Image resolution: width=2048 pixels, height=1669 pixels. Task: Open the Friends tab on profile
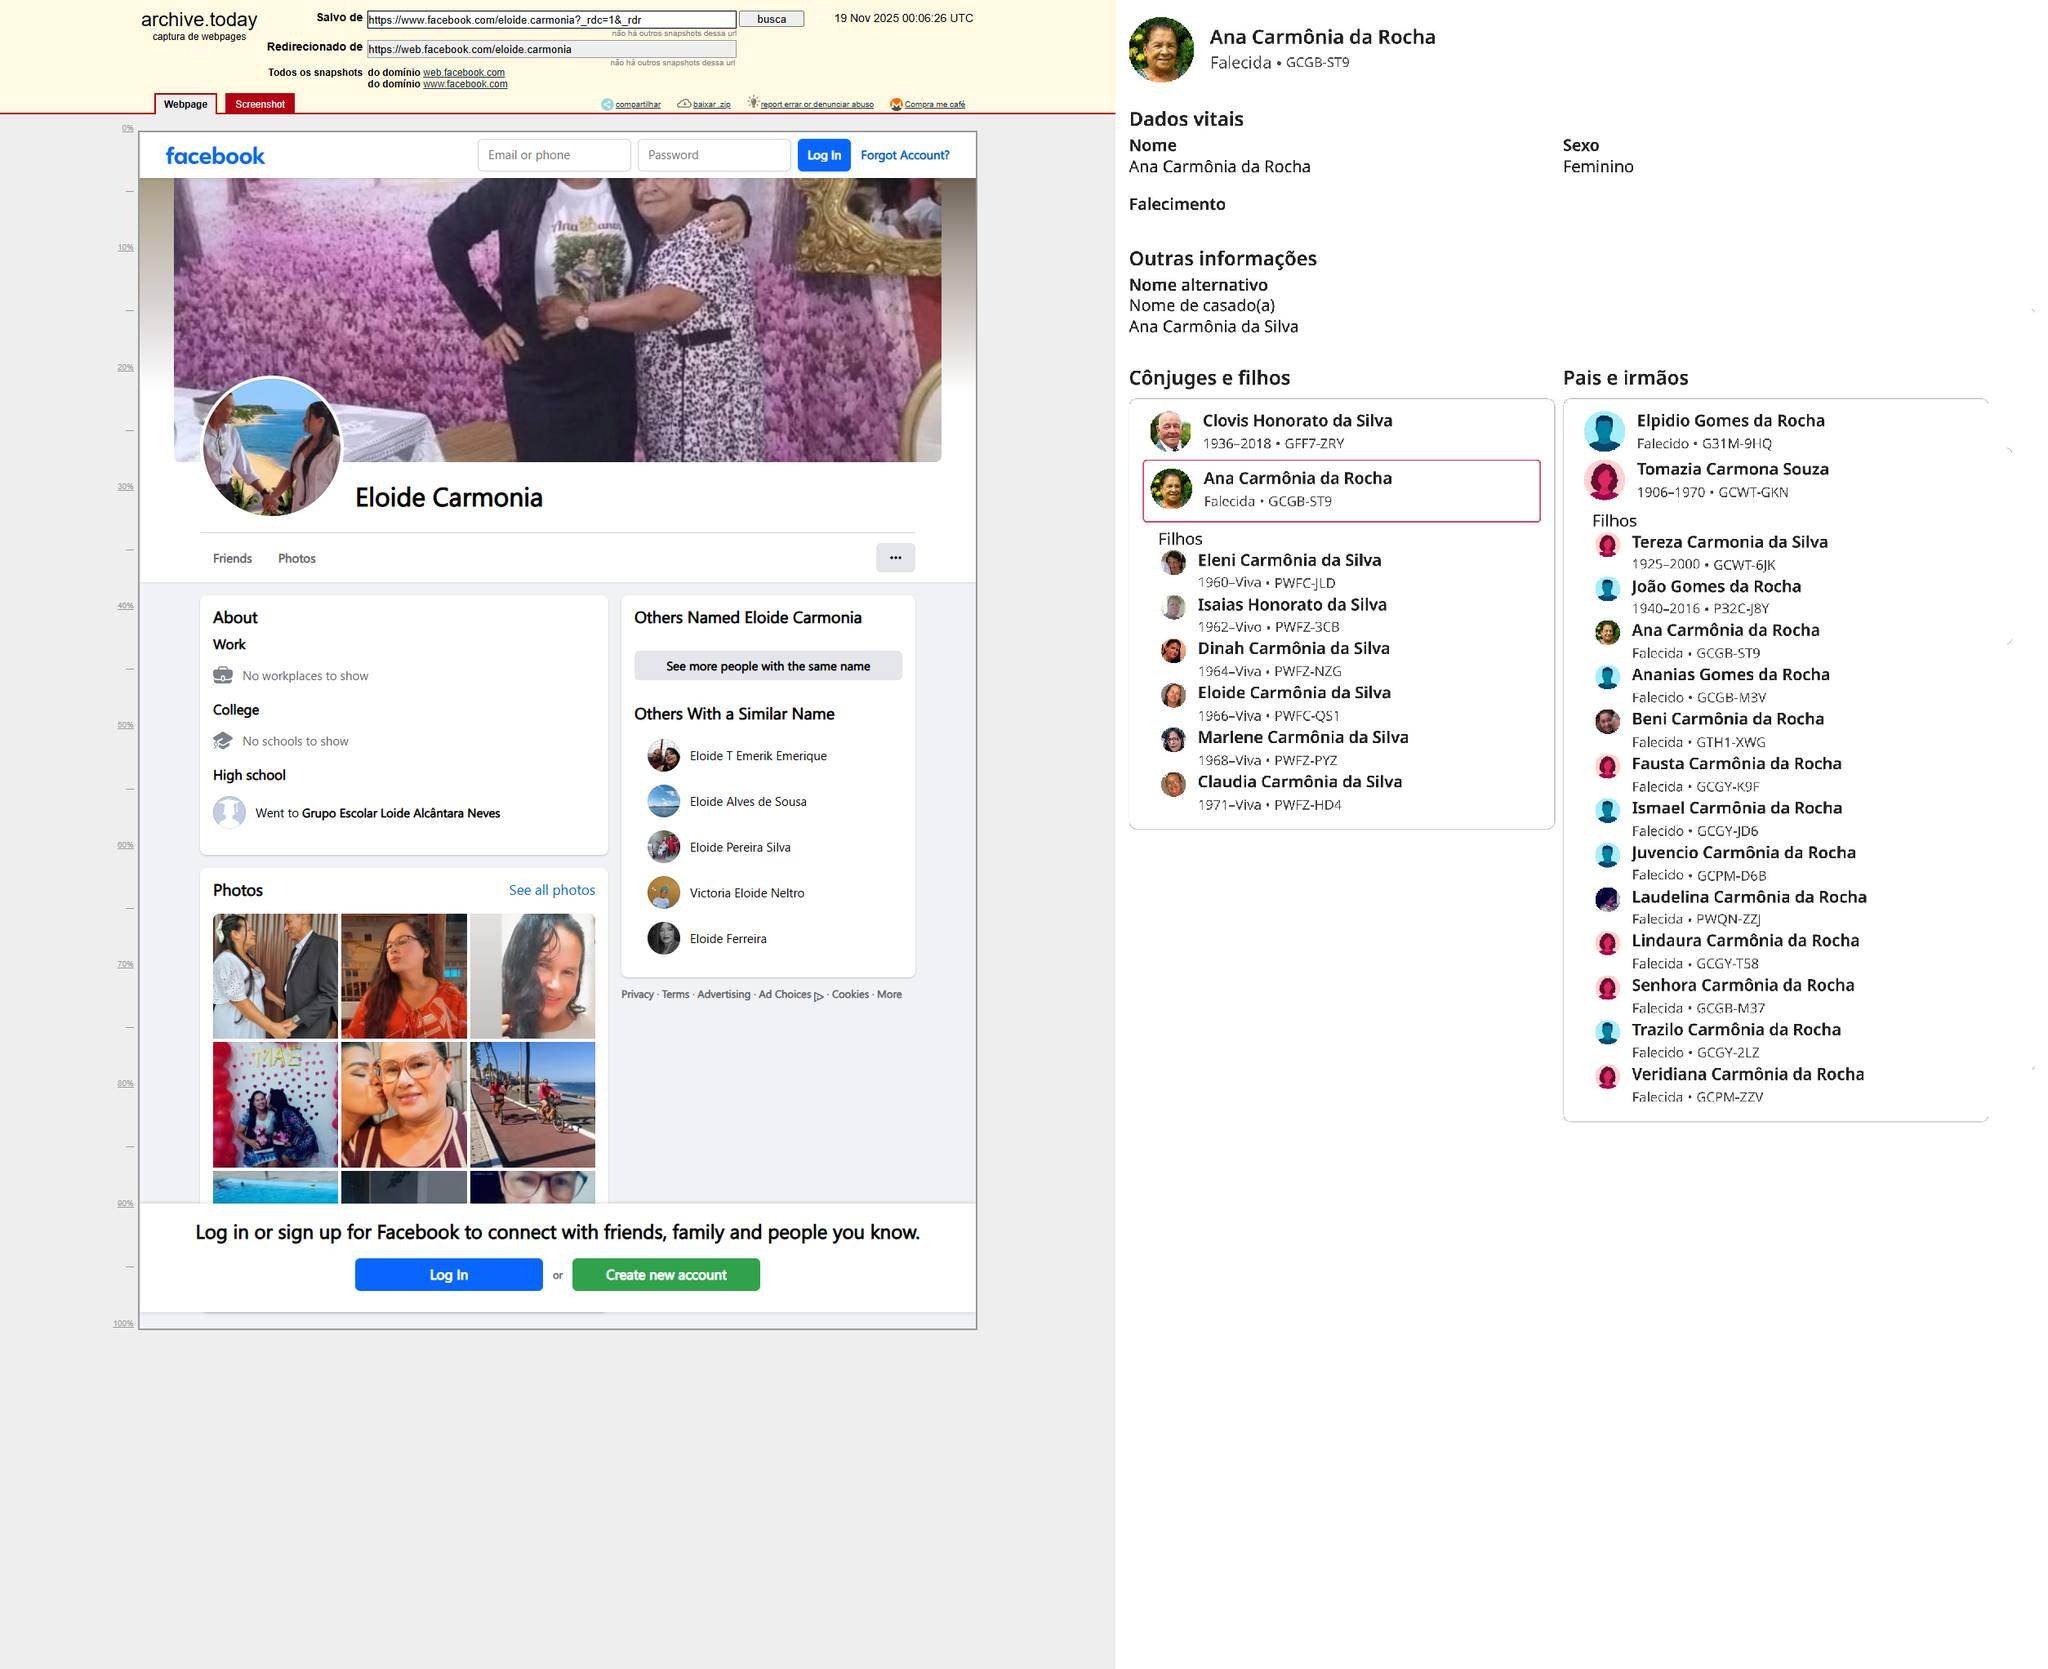click(x=232, y=558)
